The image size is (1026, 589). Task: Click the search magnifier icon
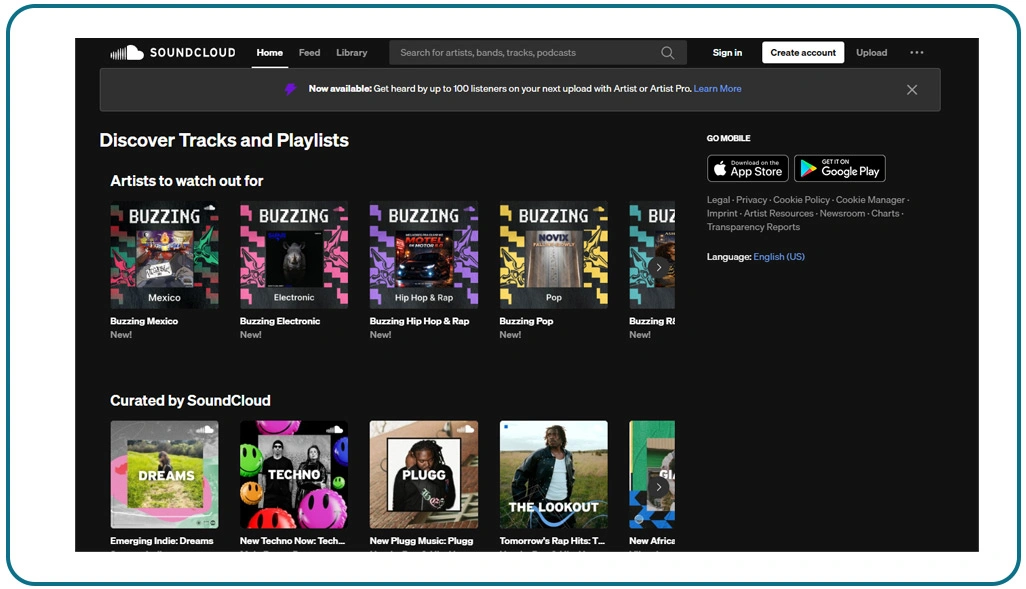tap(667, 53)
